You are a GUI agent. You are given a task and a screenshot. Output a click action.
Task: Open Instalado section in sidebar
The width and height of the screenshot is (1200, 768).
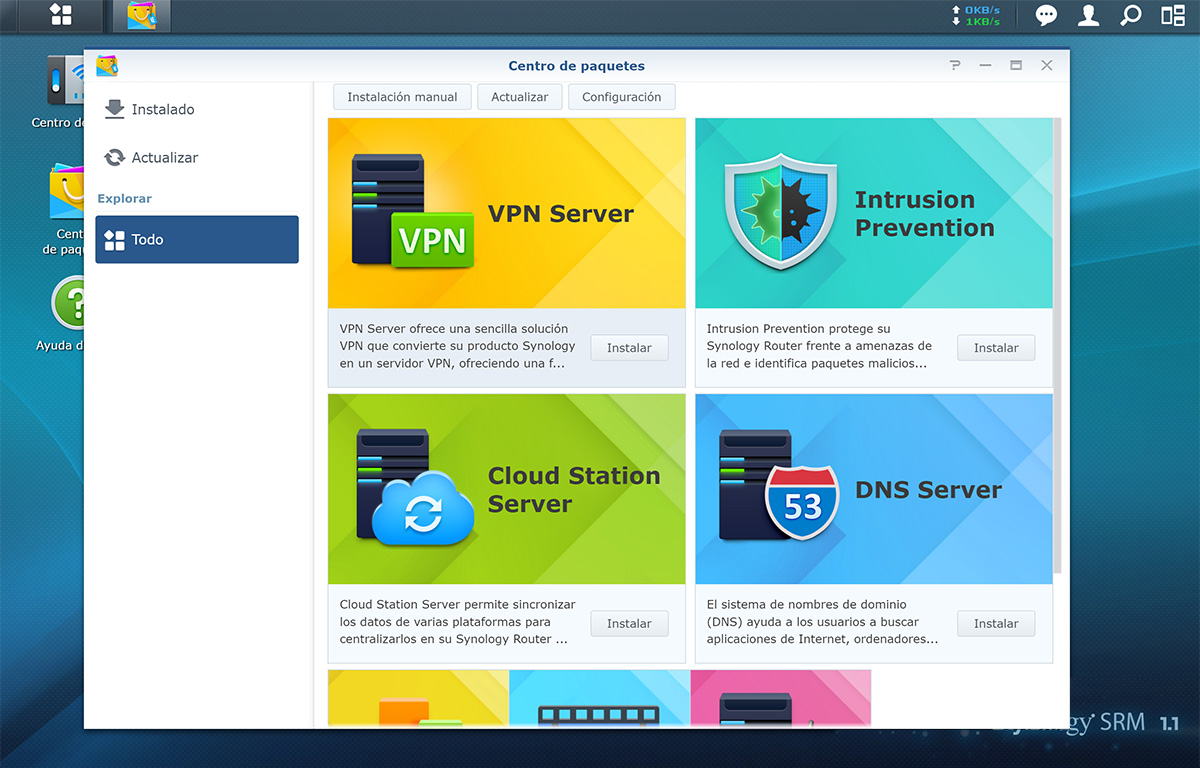coord(197,109)
